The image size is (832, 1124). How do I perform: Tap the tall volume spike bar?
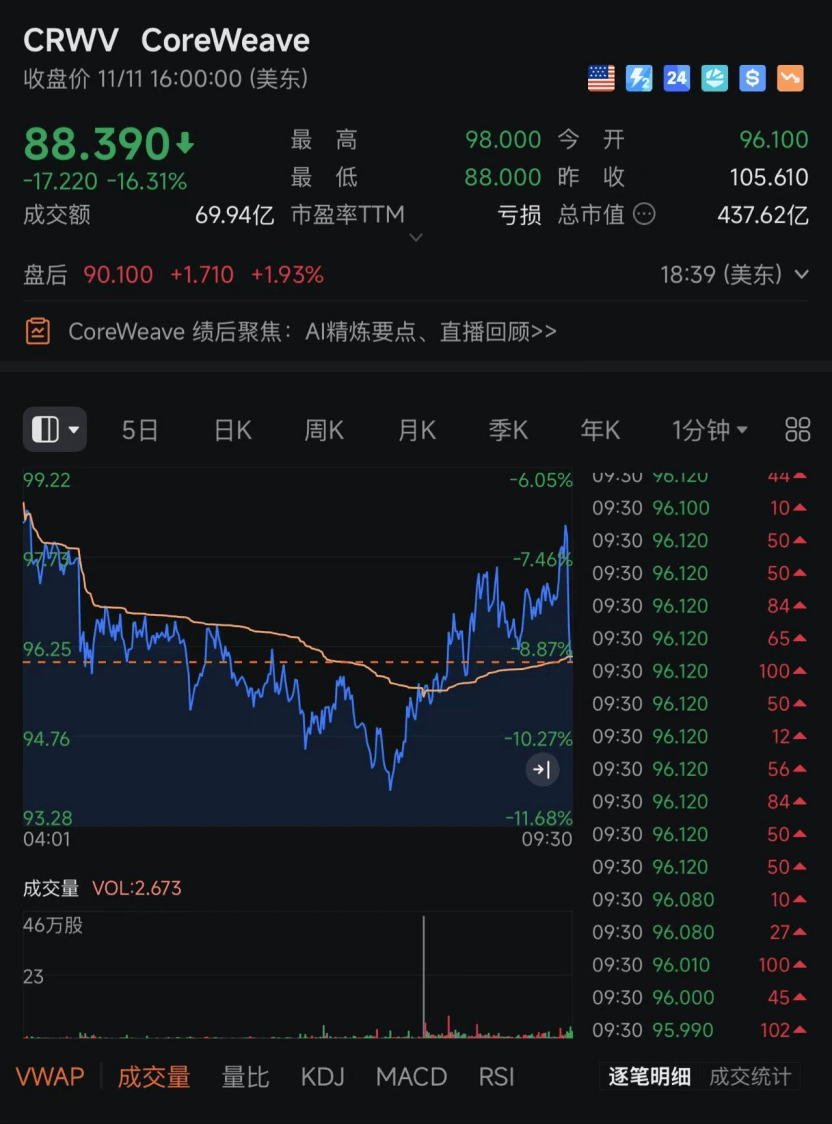[x=424, y=975]
